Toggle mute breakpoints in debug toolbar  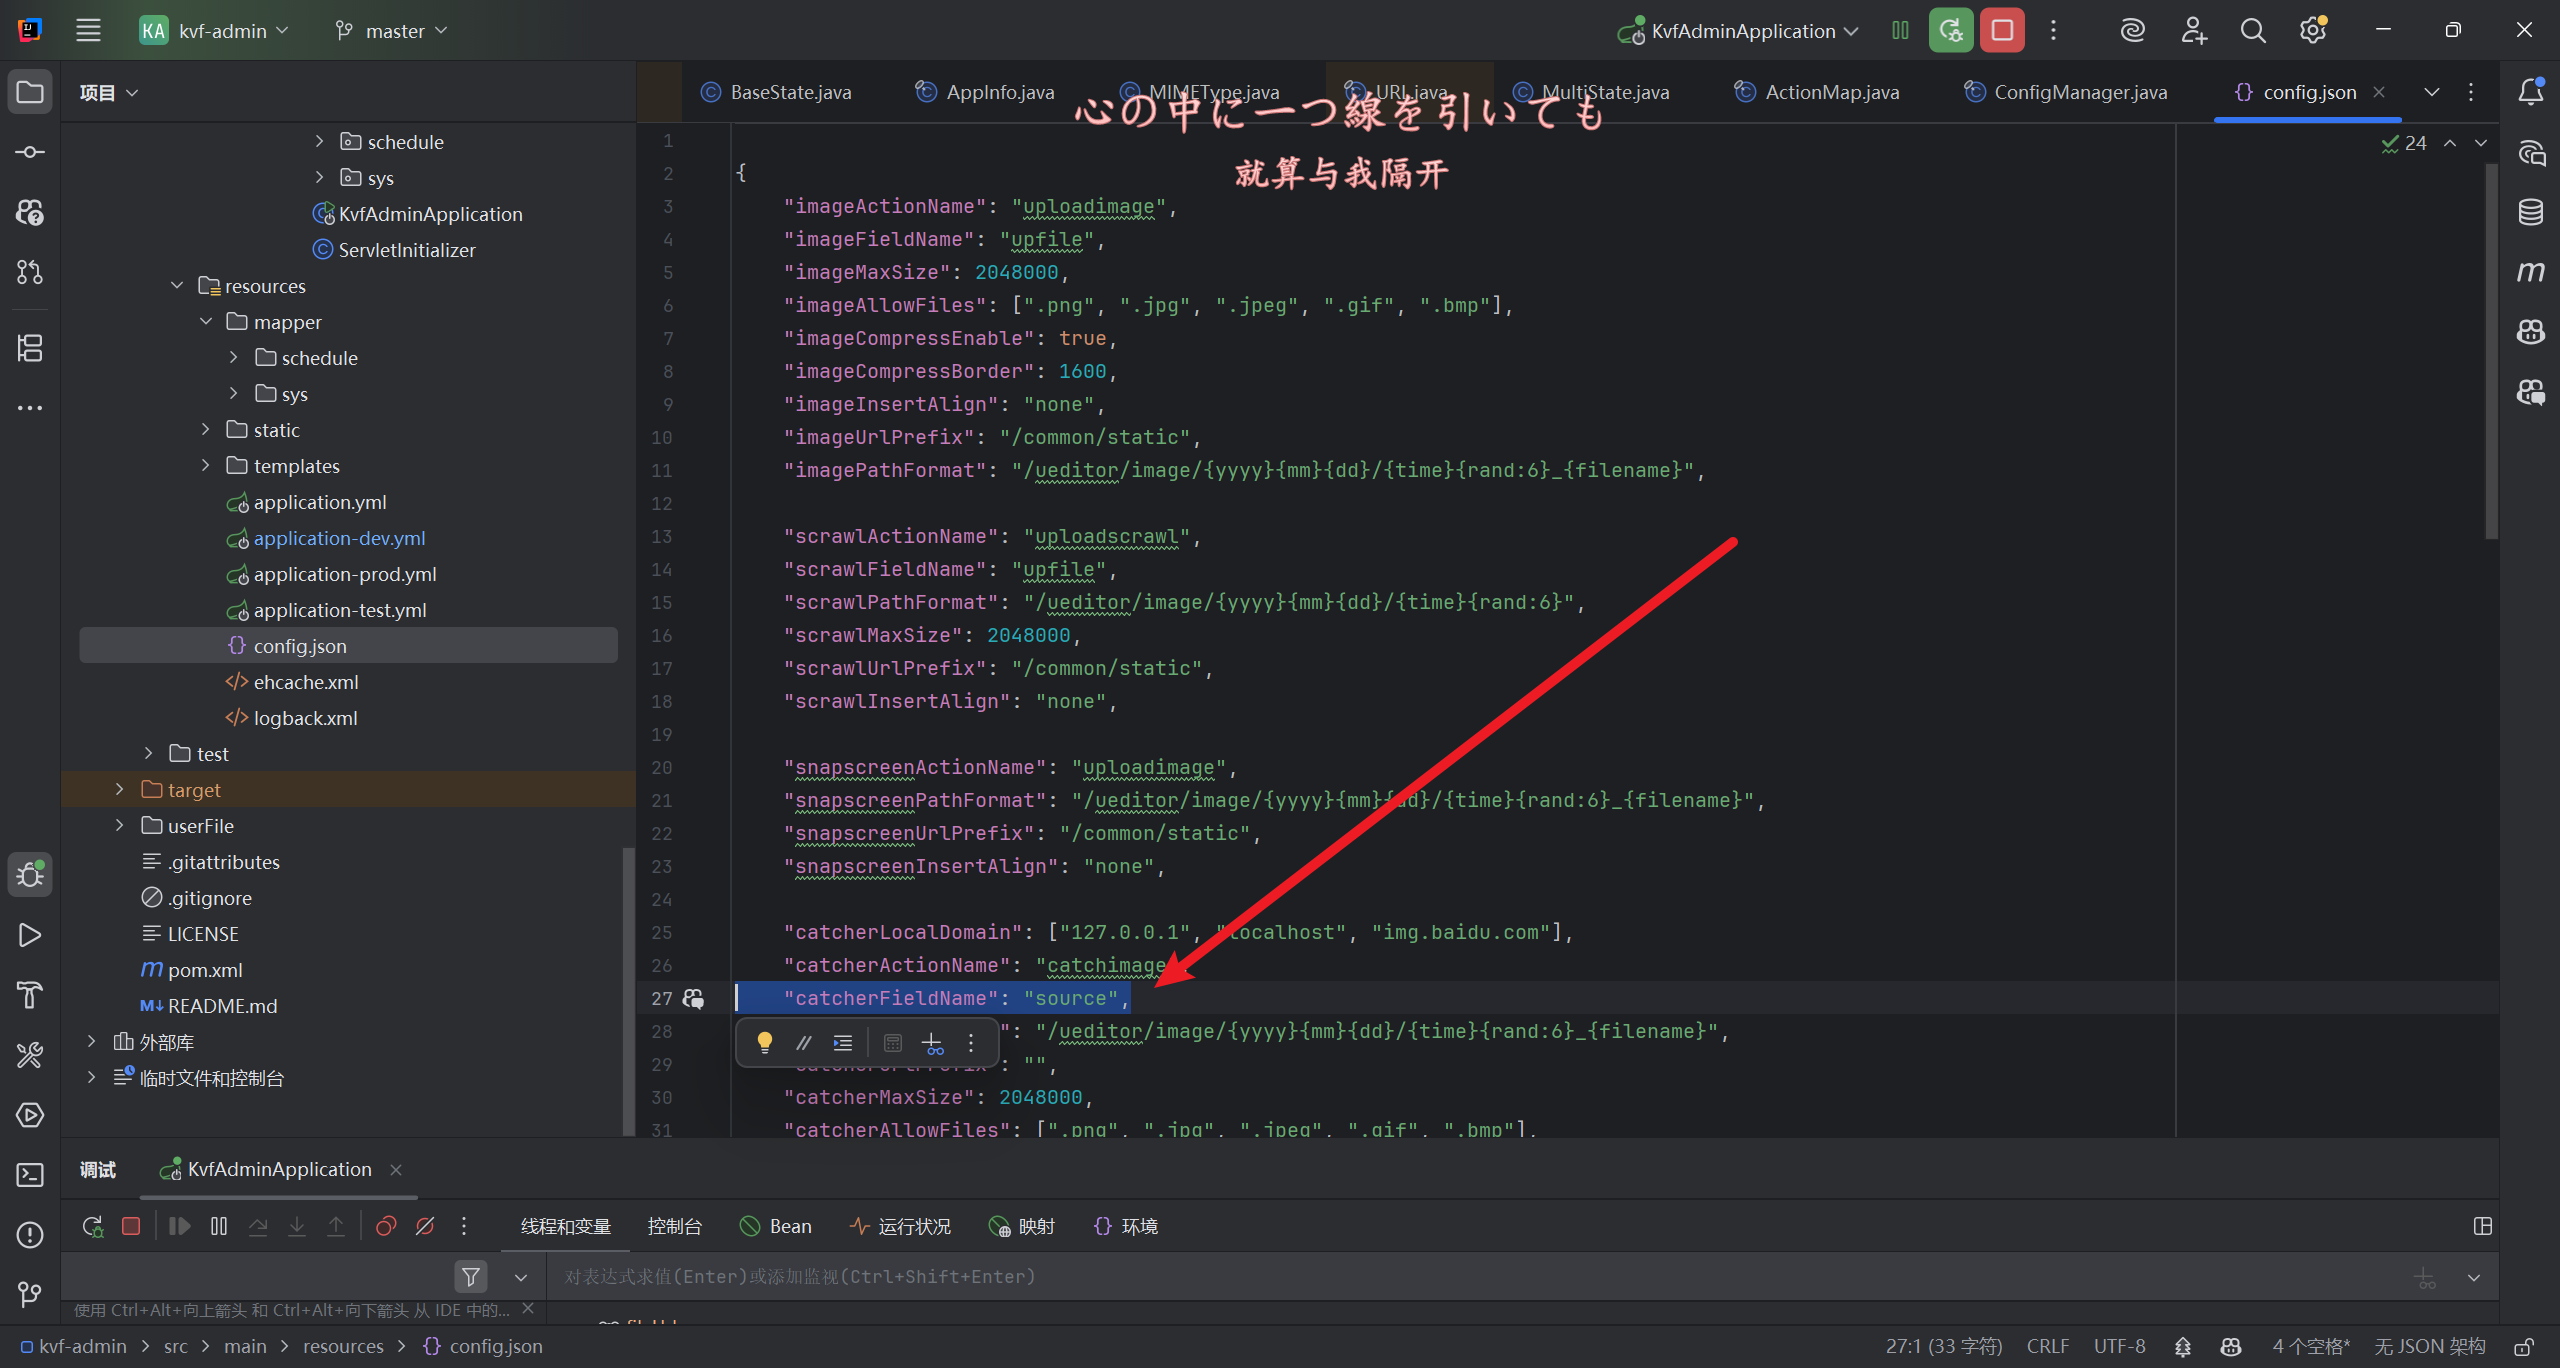tap(425, 1226)
